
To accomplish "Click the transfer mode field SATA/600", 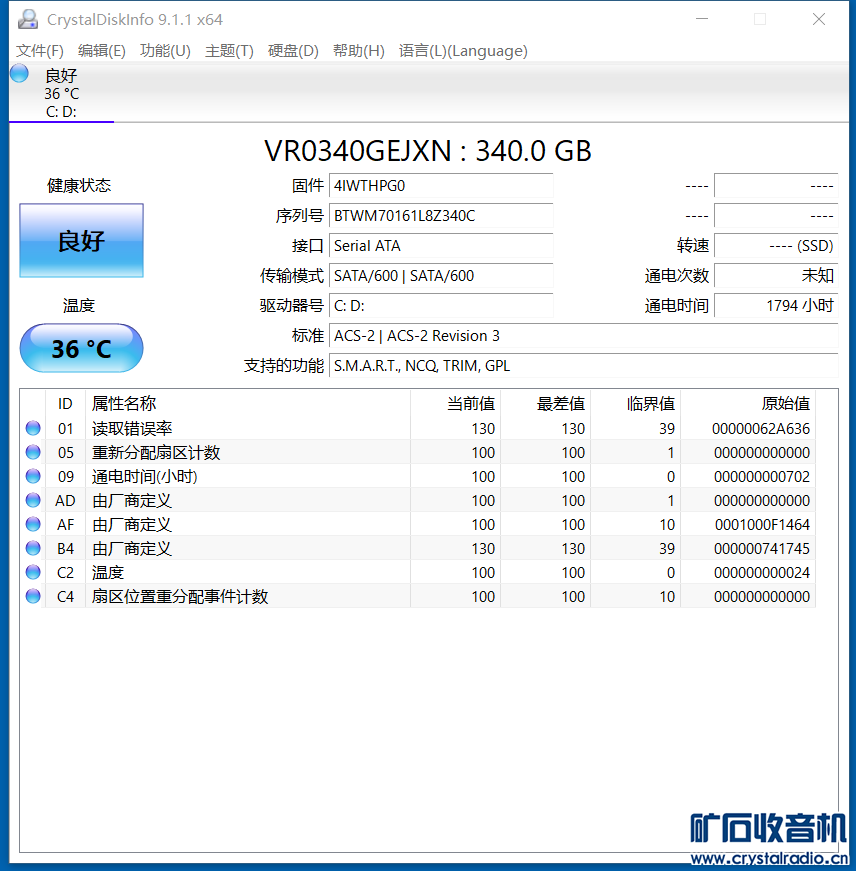I will (441, 276).
